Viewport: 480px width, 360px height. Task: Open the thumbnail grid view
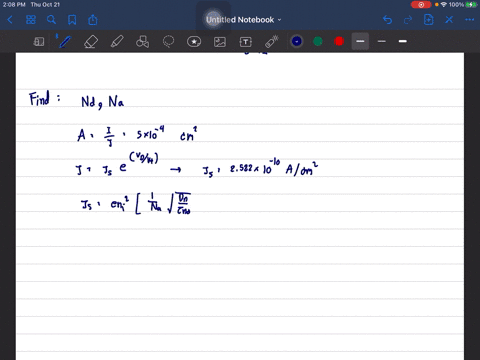click(31, 20)
